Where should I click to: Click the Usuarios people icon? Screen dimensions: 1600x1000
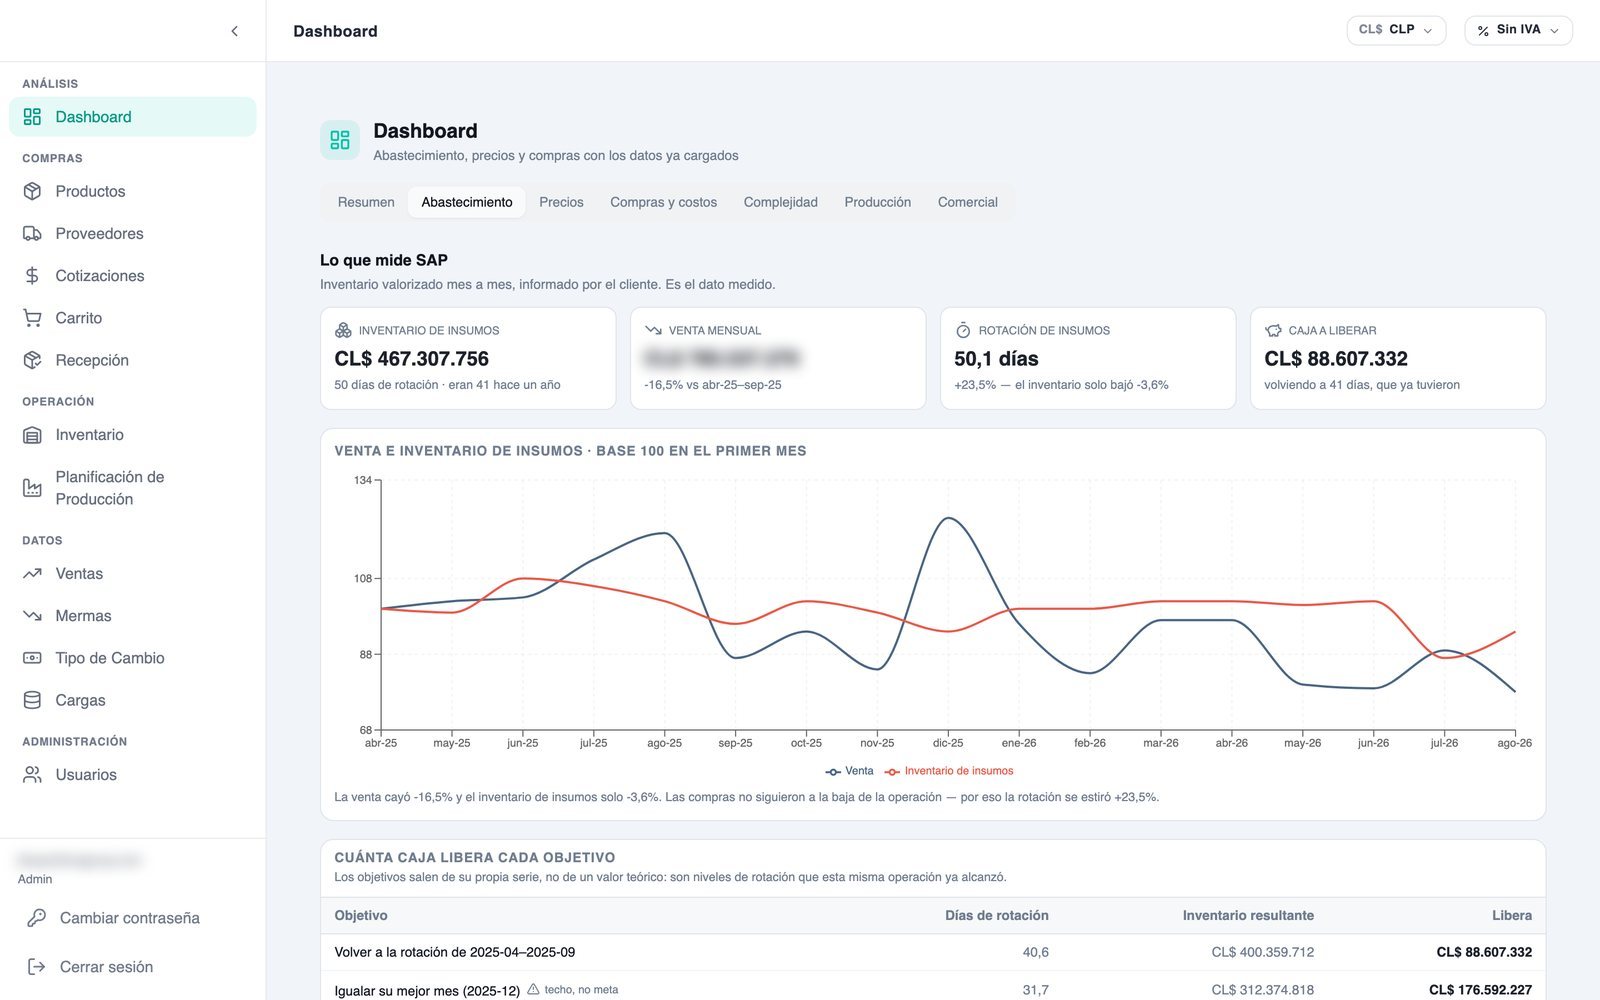click(32, 775)
